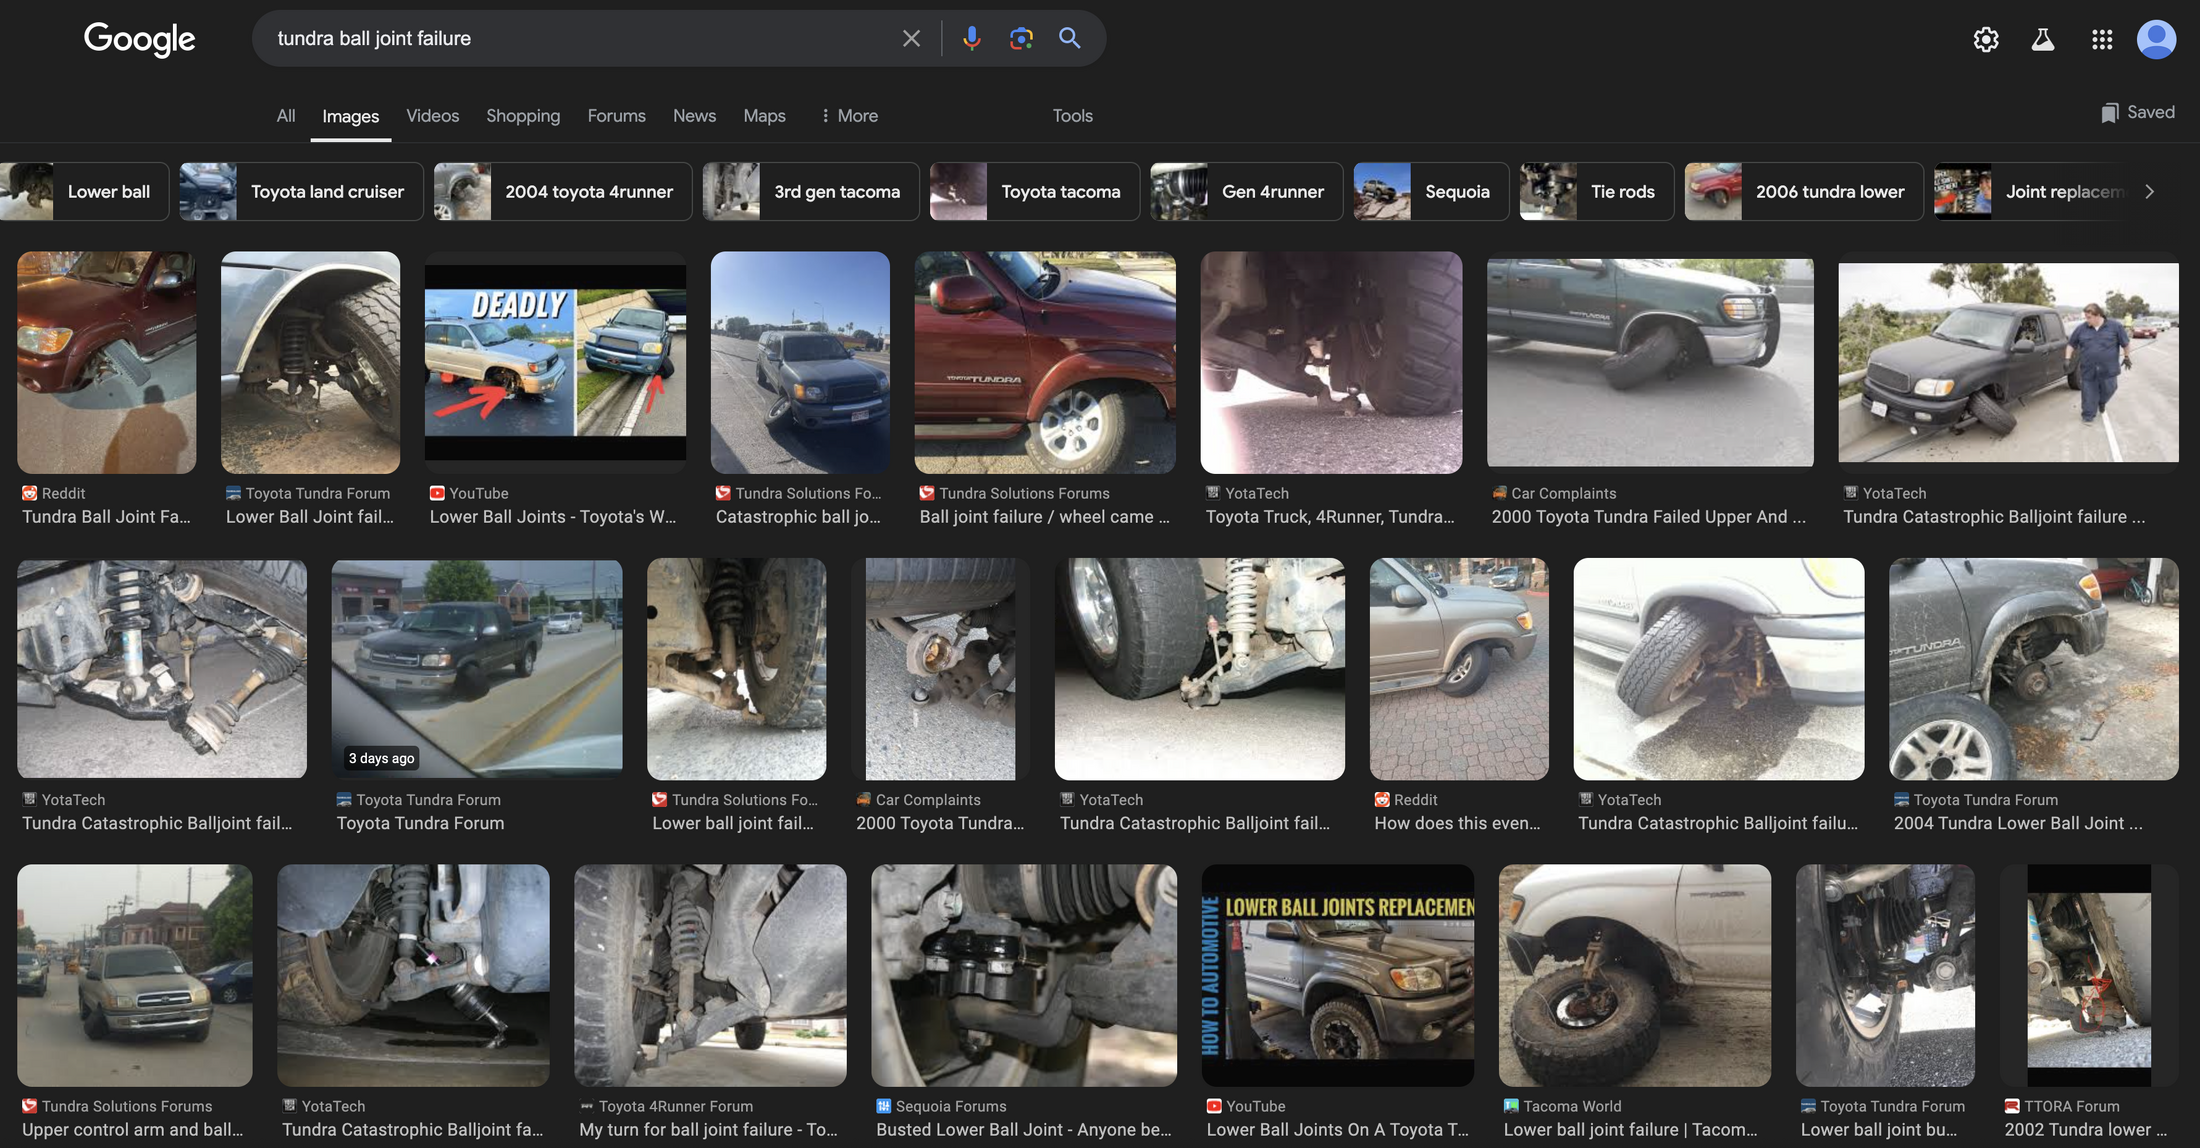Open Google Lens image search icon
The height and width of the screenshot is (1148, 2200).
pyautogui.click(x=1021, y=38)
